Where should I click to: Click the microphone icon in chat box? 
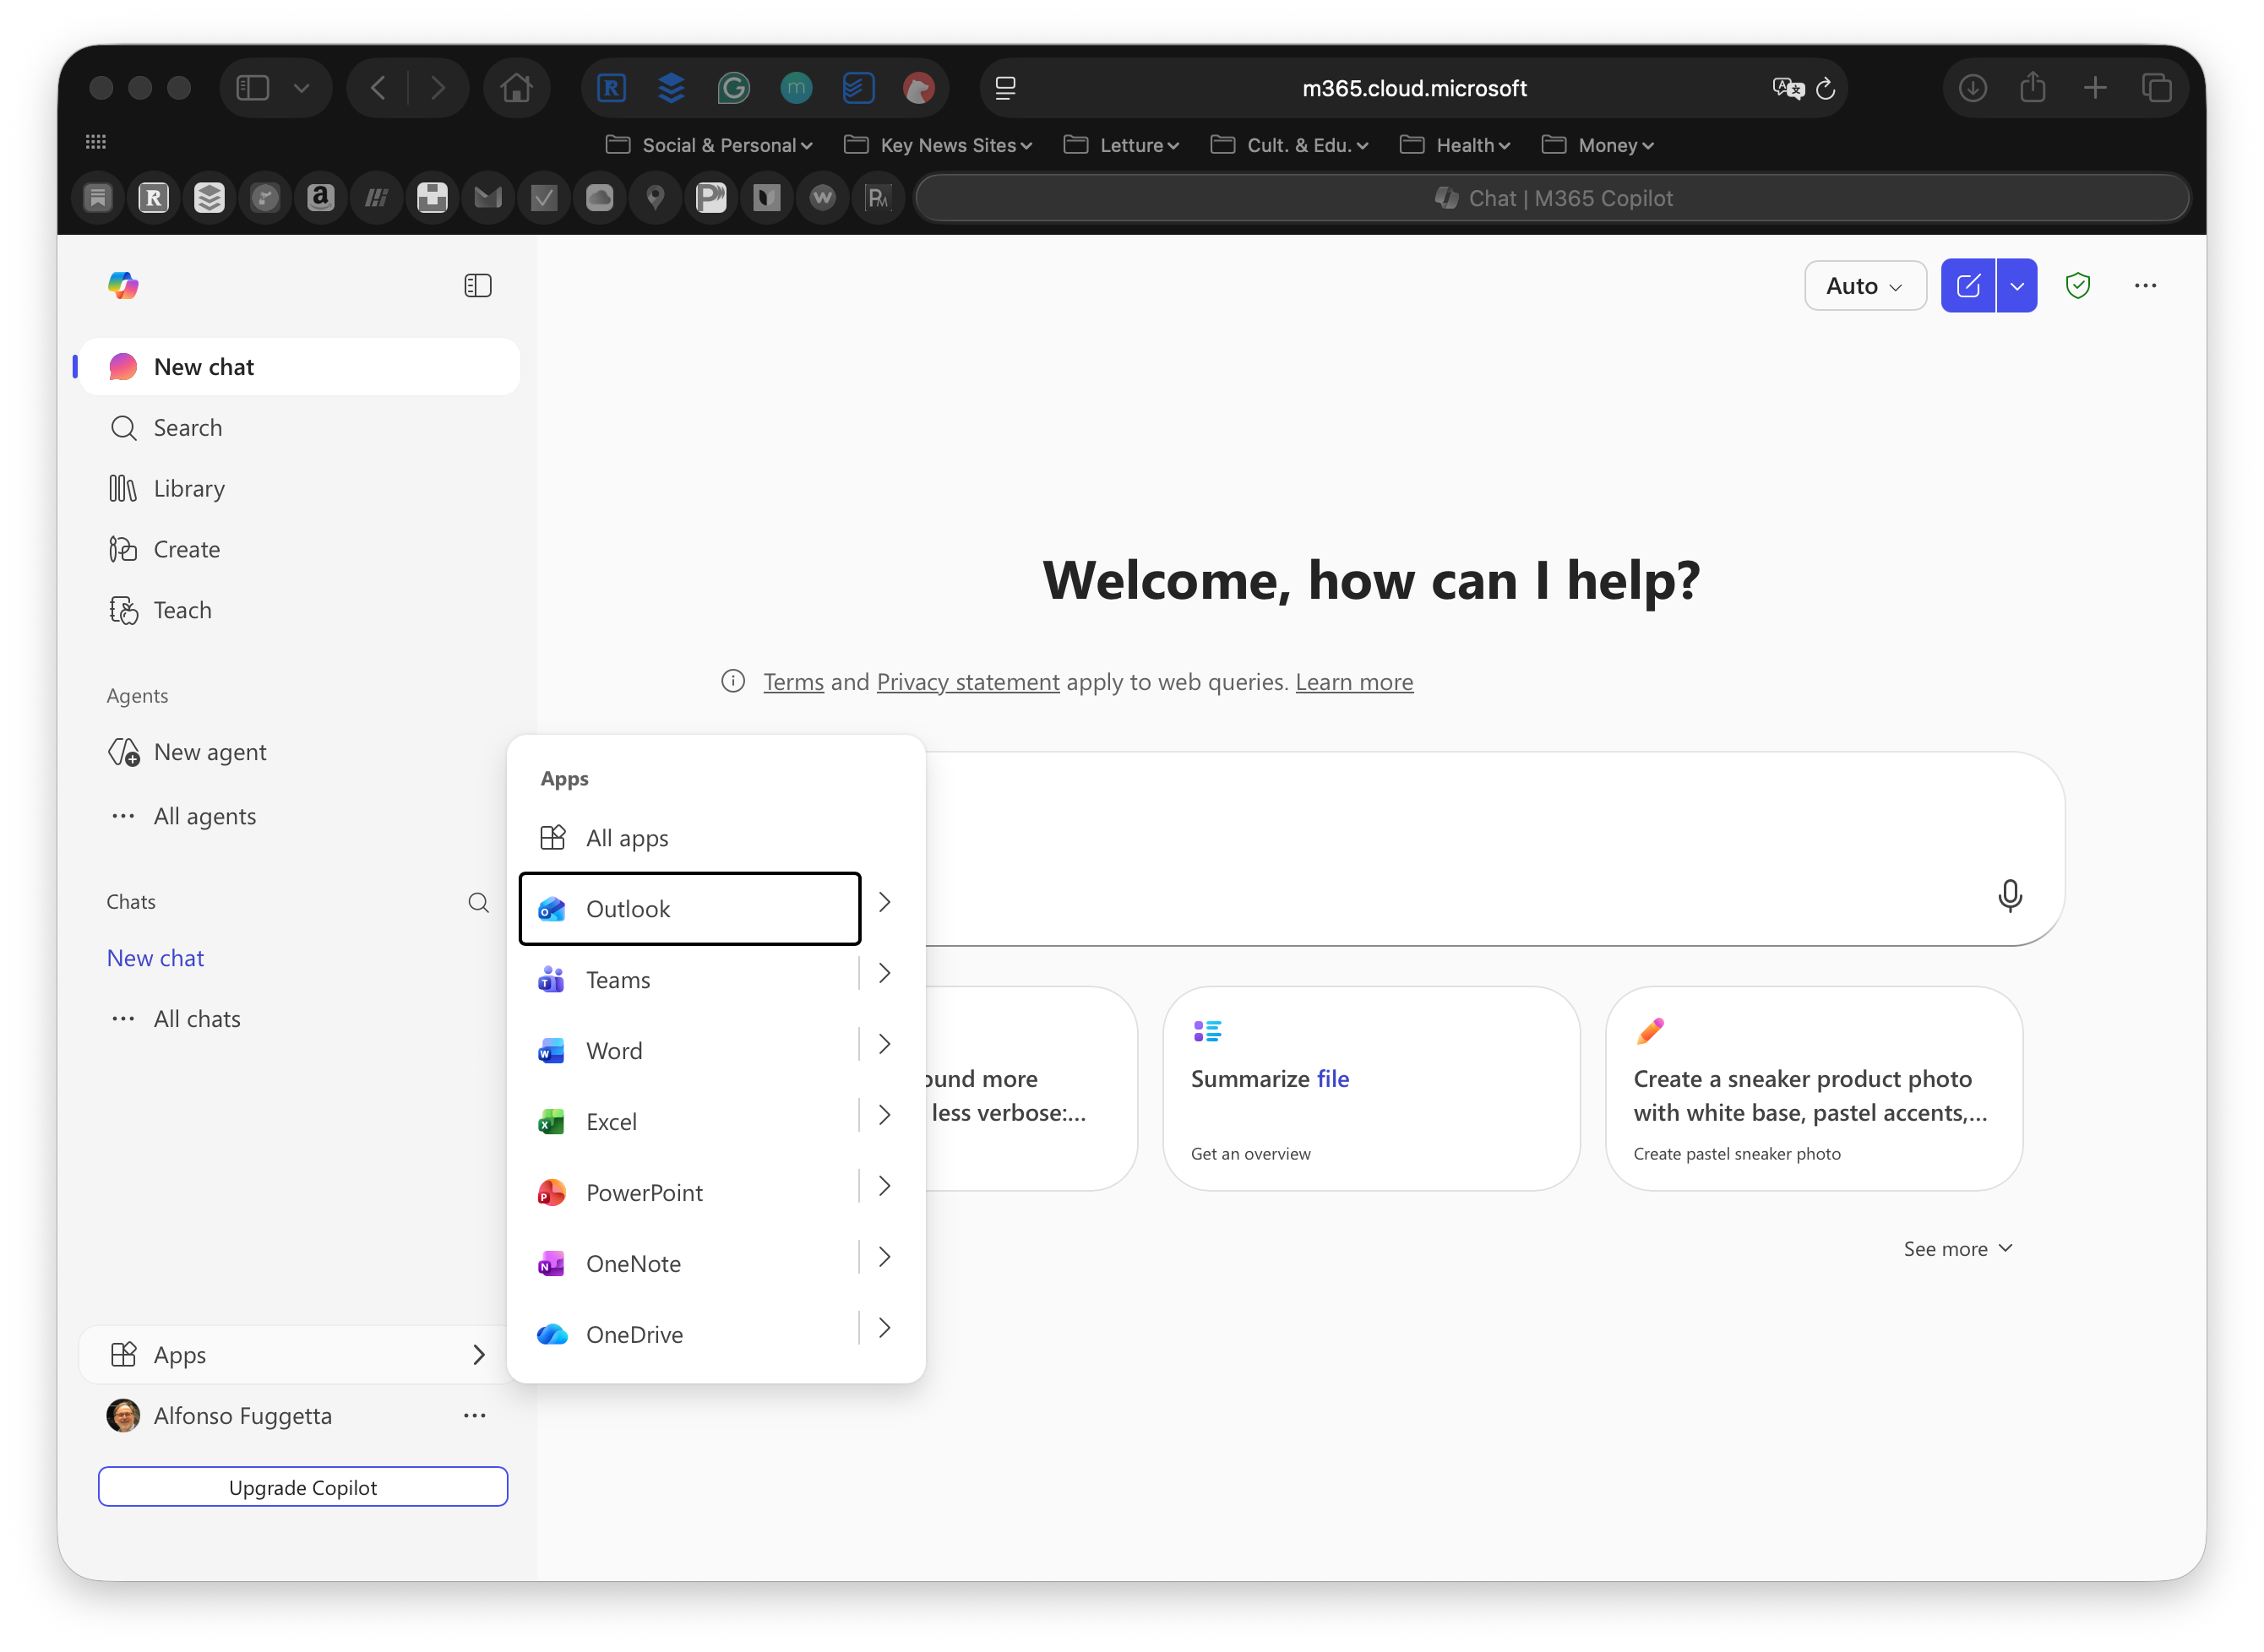[2009, 895]
